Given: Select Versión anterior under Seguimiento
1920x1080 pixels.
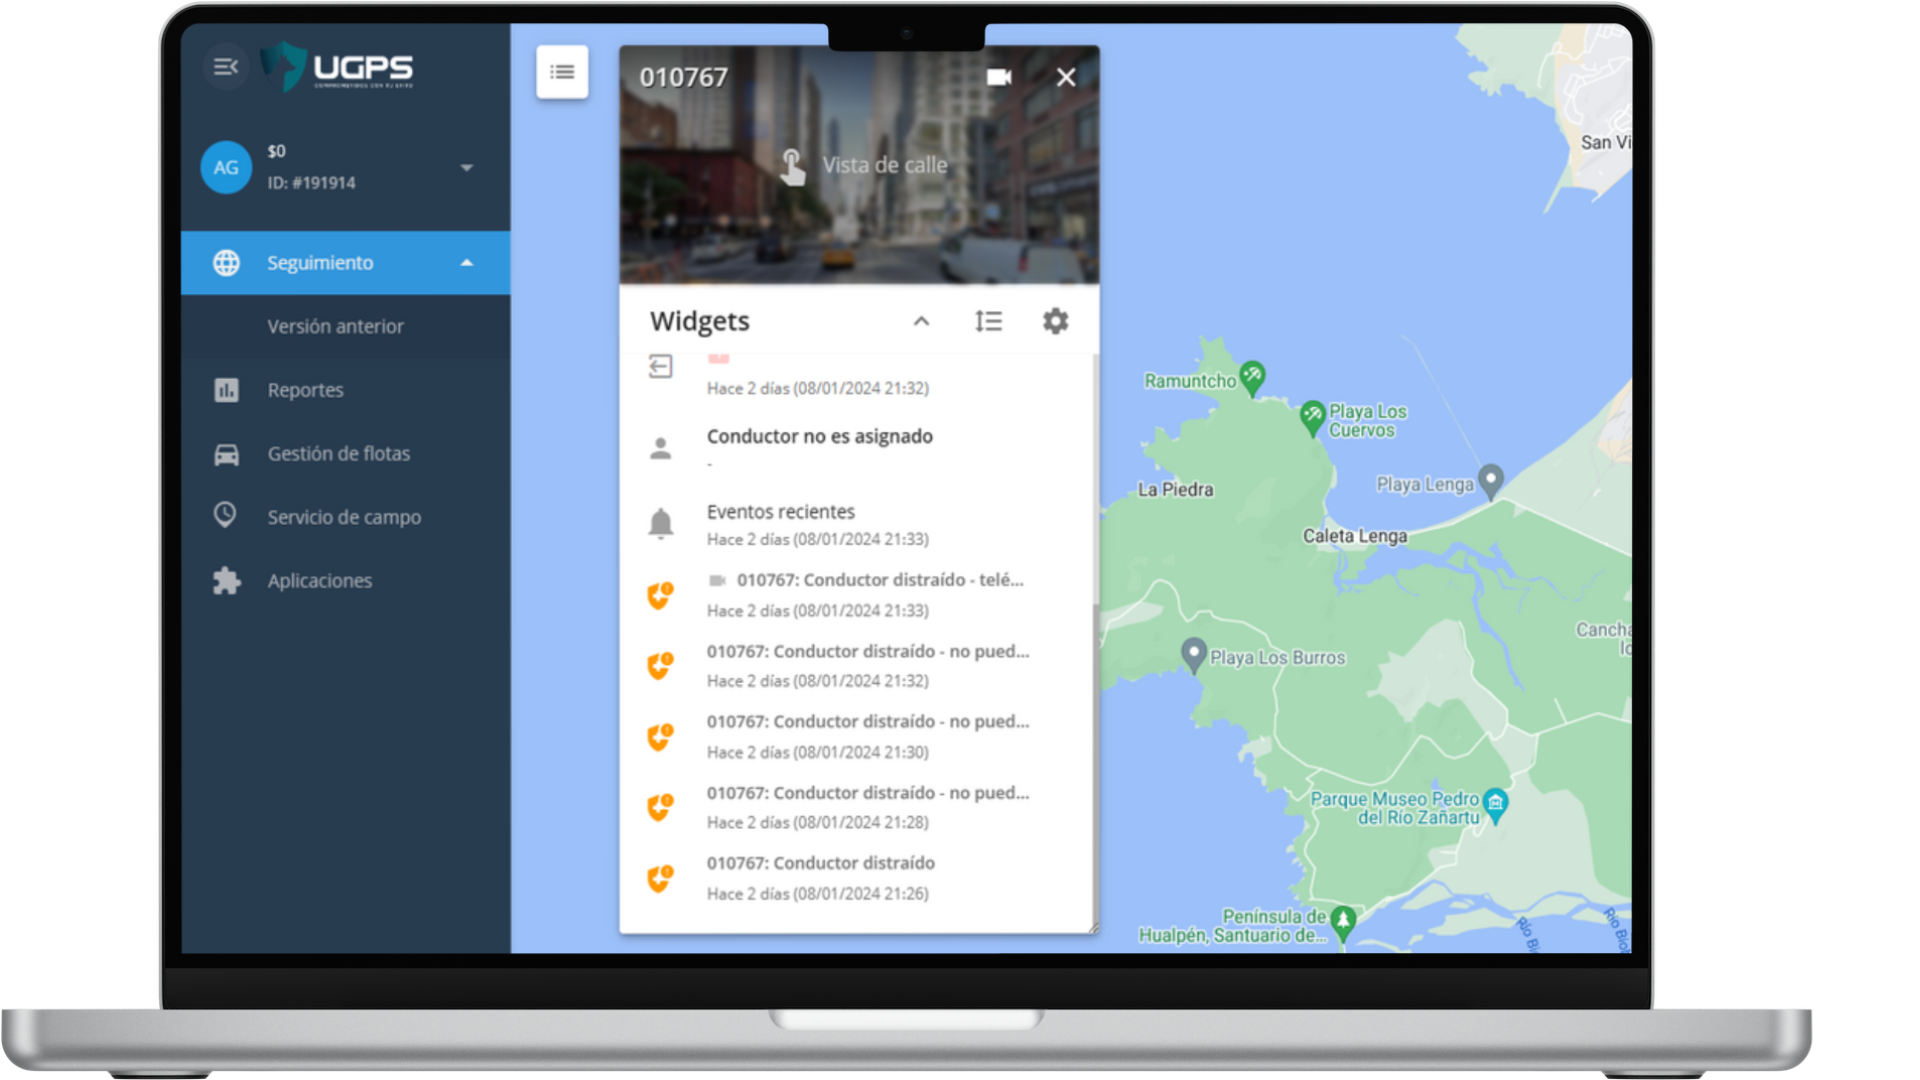Looking at the screenshot, I should pyautogui.click(x=334, y=326).
